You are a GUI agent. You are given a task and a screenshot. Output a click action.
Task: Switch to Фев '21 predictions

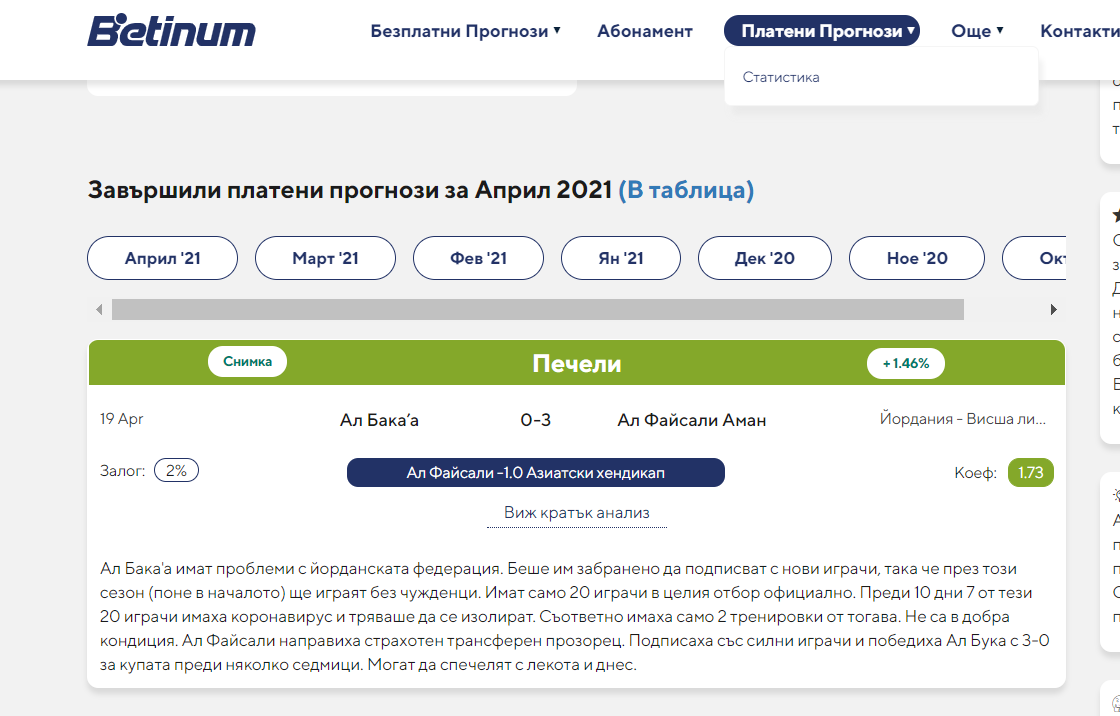[x=478, y=258]
